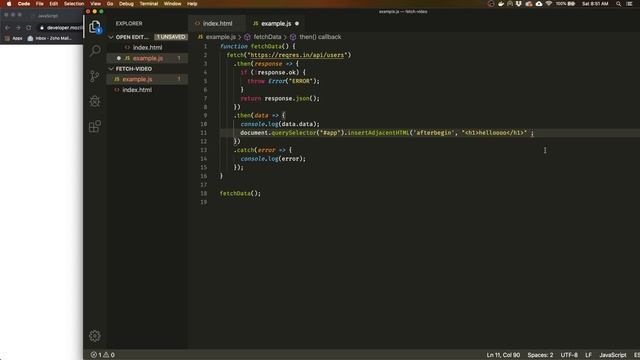The image size is (640, 360).
Task: Open the Debug view in activity bar
Action: [x=95, y=101]
